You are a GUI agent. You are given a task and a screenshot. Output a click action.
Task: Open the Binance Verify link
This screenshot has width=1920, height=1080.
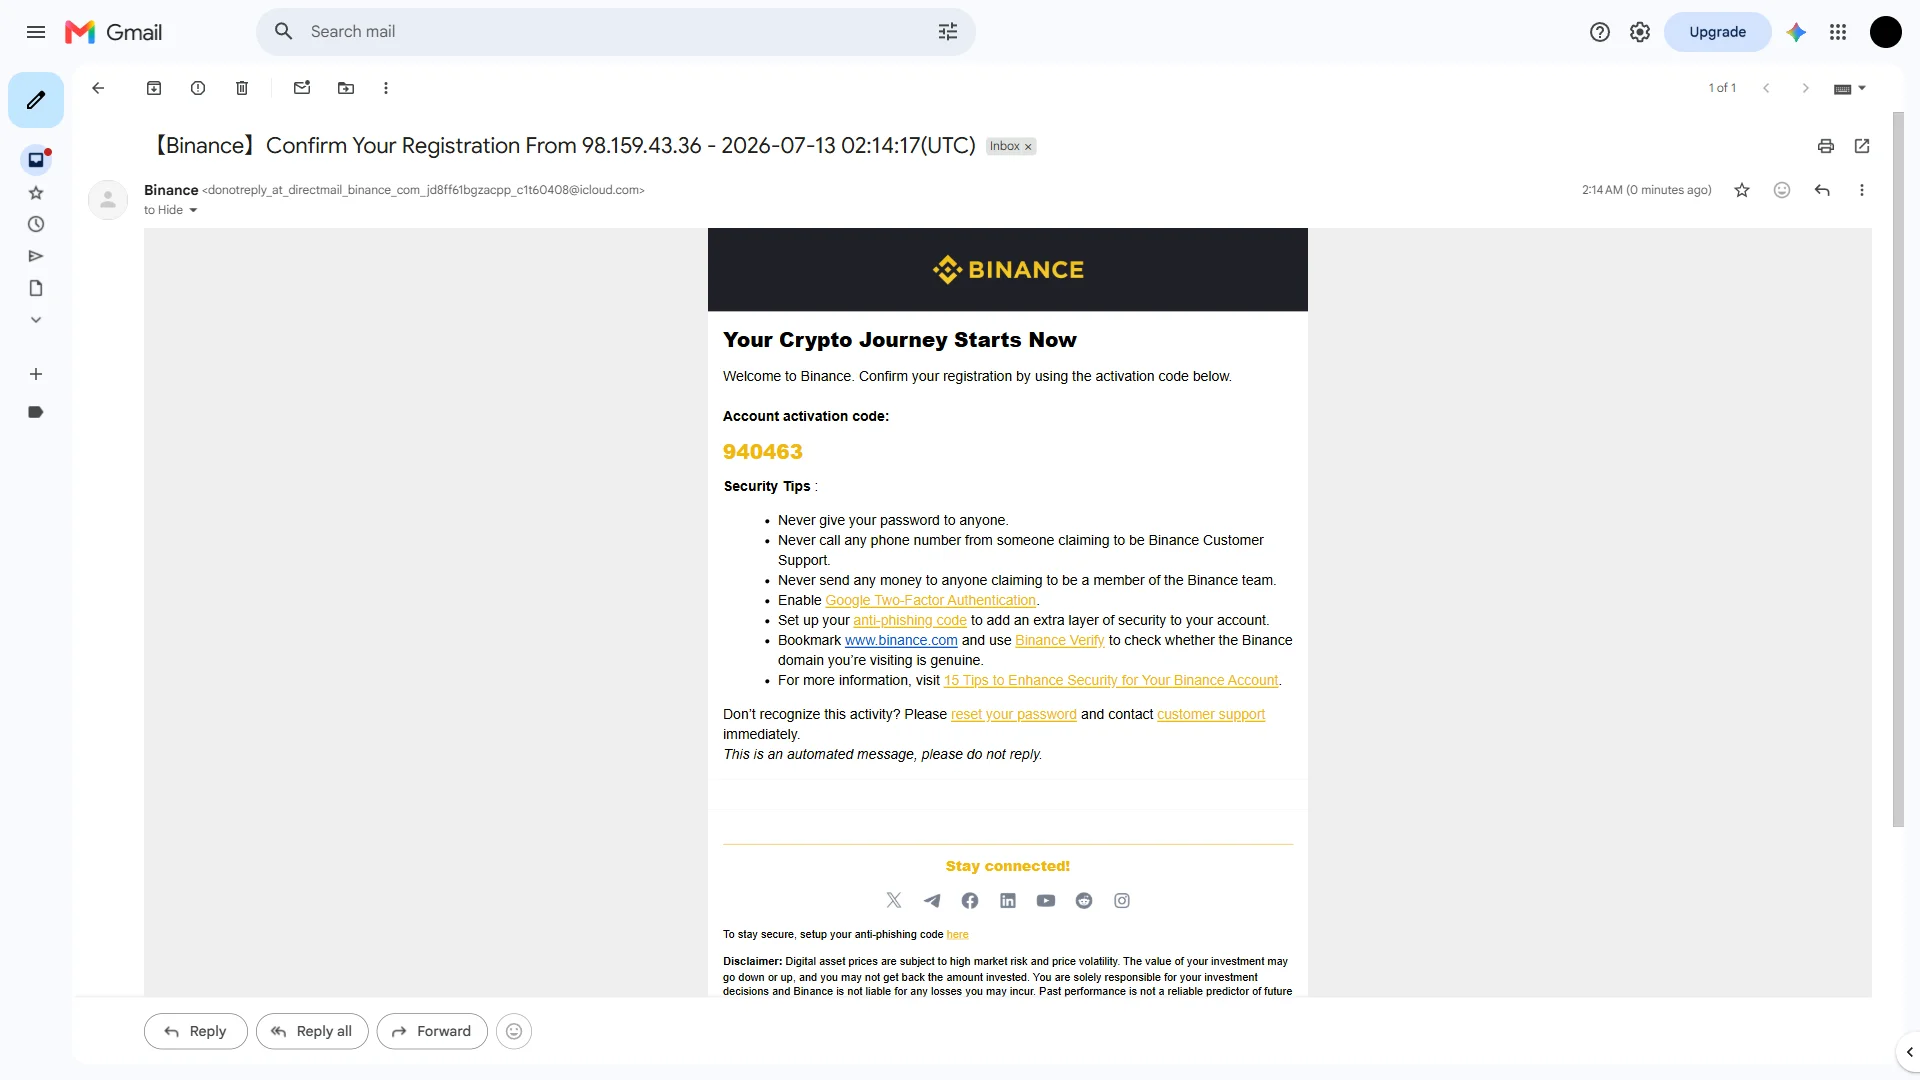click(1059, 640)
